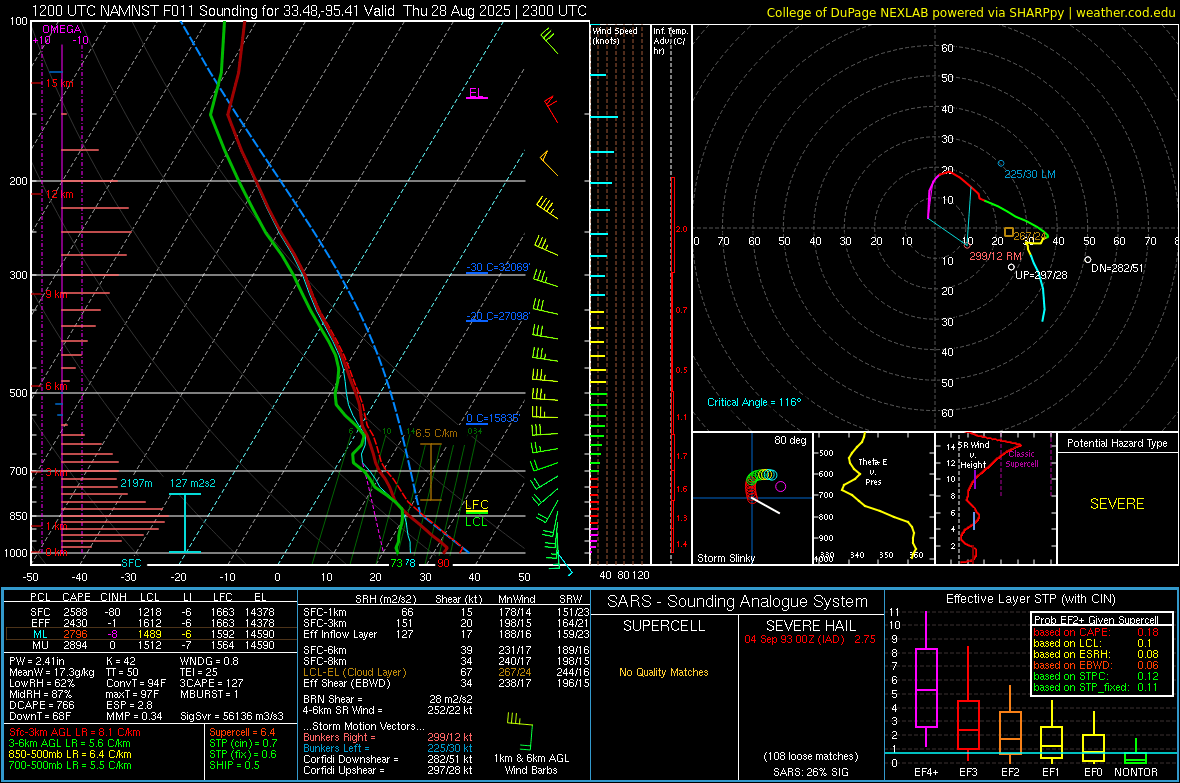Click the Potential Hazard Type header
This screenshot has width=1180, height=783.
click(1117, 443)
